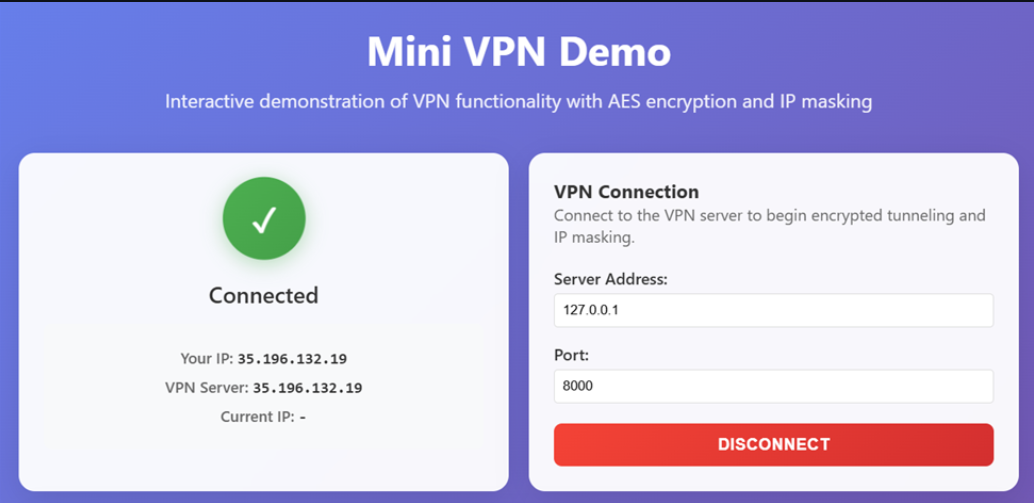Click the VPN Server label

point(206,388)
